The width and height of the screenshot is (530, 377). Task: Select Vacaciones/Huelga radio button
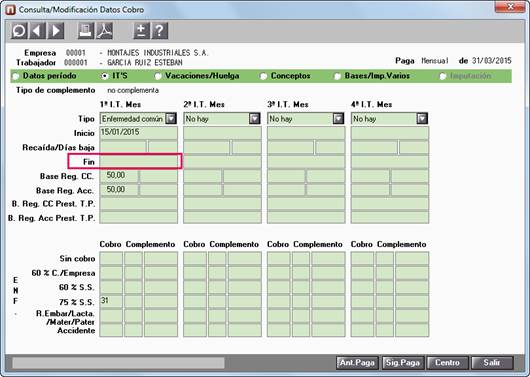(x=158, y=76)
